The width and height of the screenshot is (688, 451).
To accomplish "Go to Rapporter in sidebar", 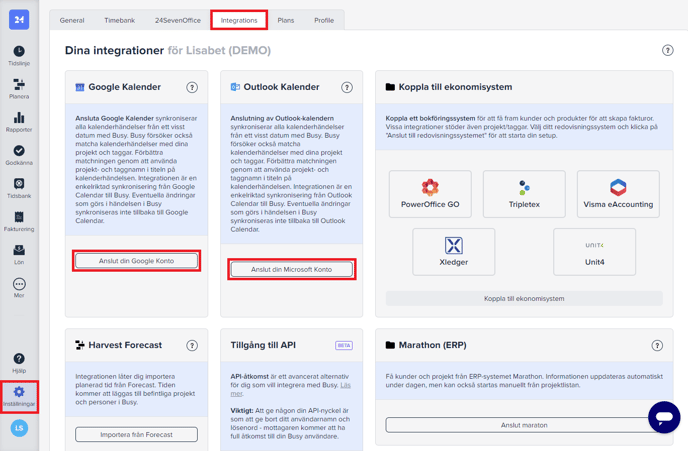I will (x=19, y=122).
